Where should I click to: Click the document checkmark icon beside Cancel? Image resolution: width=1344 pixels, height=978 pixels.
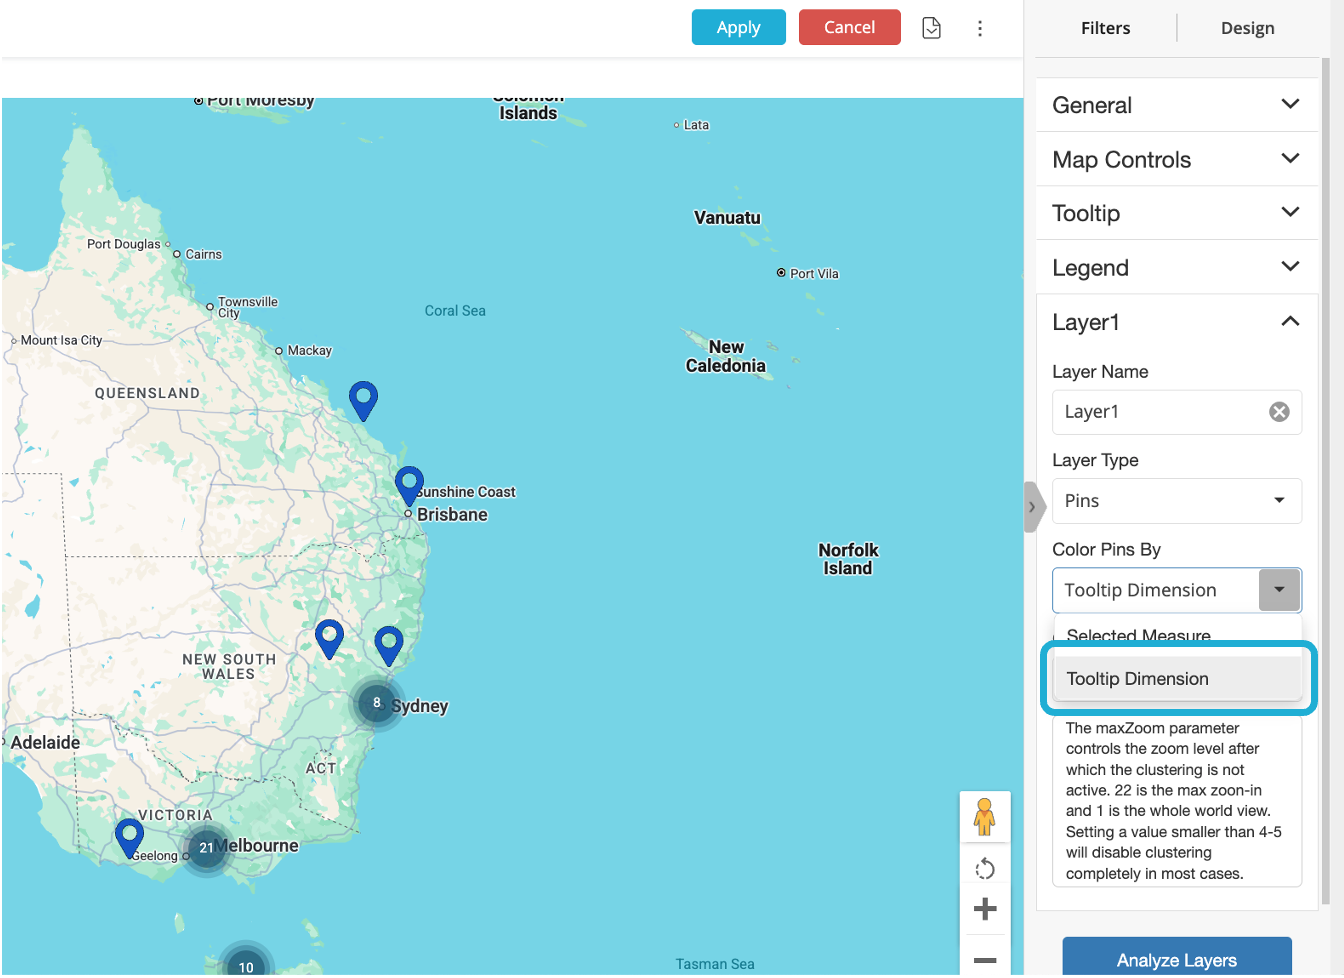[931, 28]
